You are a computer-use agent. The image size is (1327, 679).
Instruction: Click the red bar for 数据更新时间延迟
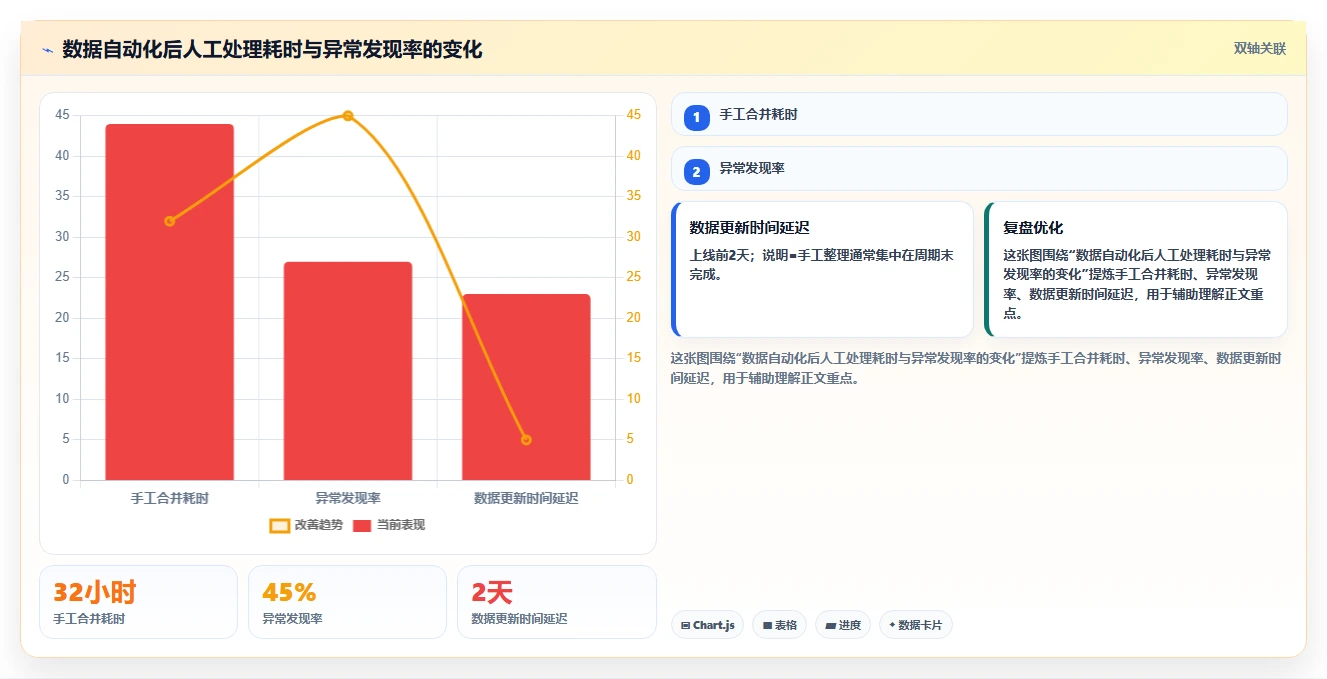[x=526, y=387]
